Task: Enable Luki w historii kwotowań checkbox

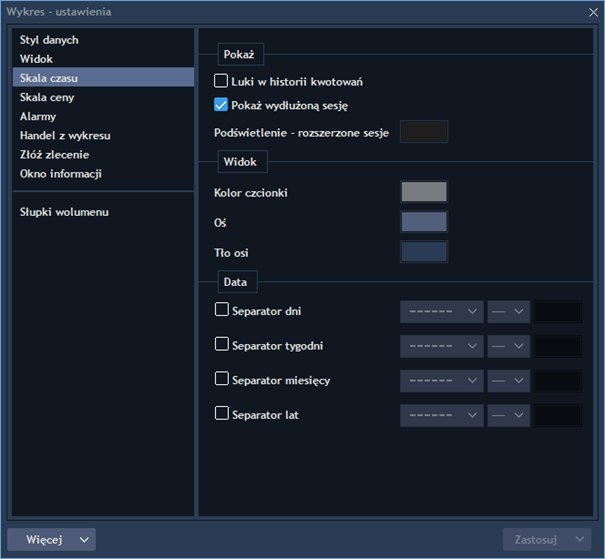Action: tap(221, 81)
